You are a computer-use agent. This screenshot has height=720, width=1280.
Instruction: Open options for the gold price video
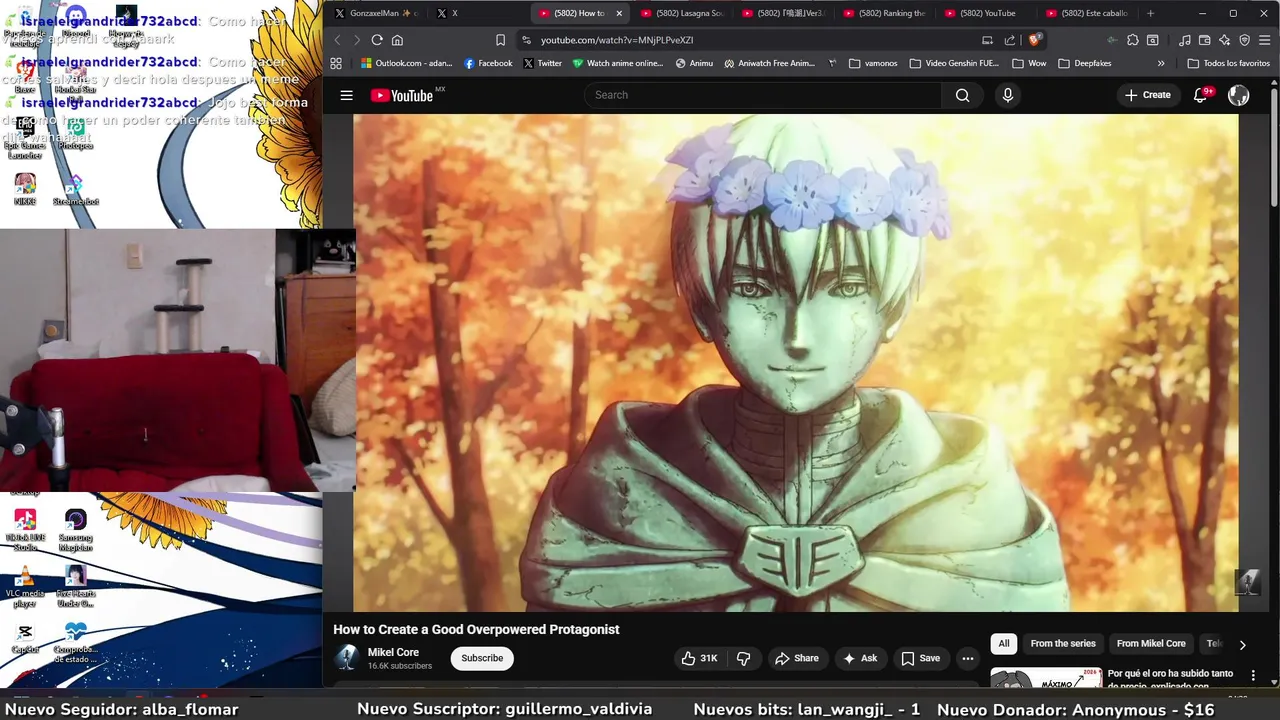[1253, 676]
